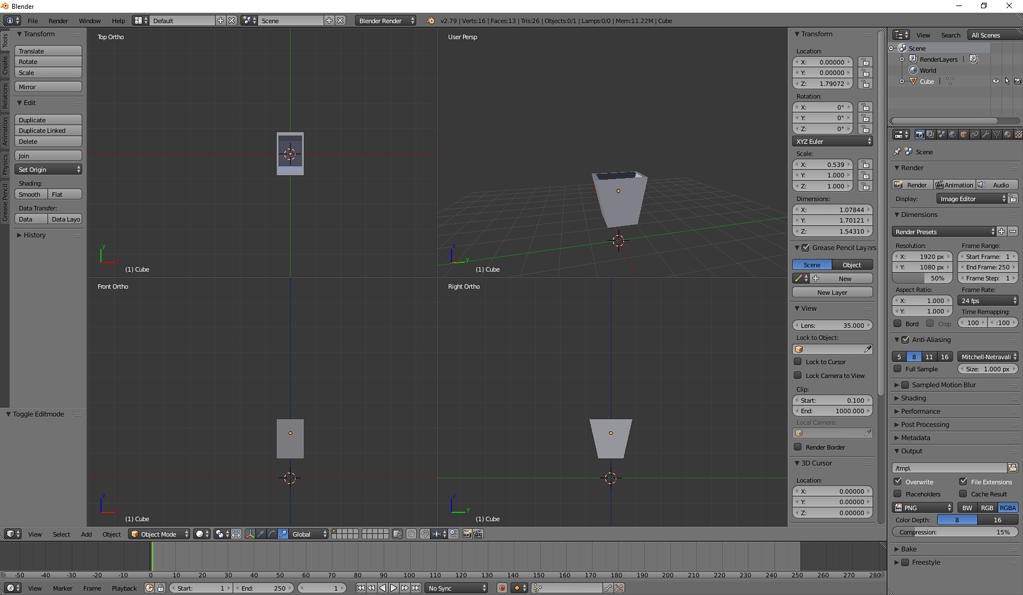Click the scale manipulator icon in 3D header
Viewport: 1023px width, 595px height.
pyautogui.click(x=283, y=533)
